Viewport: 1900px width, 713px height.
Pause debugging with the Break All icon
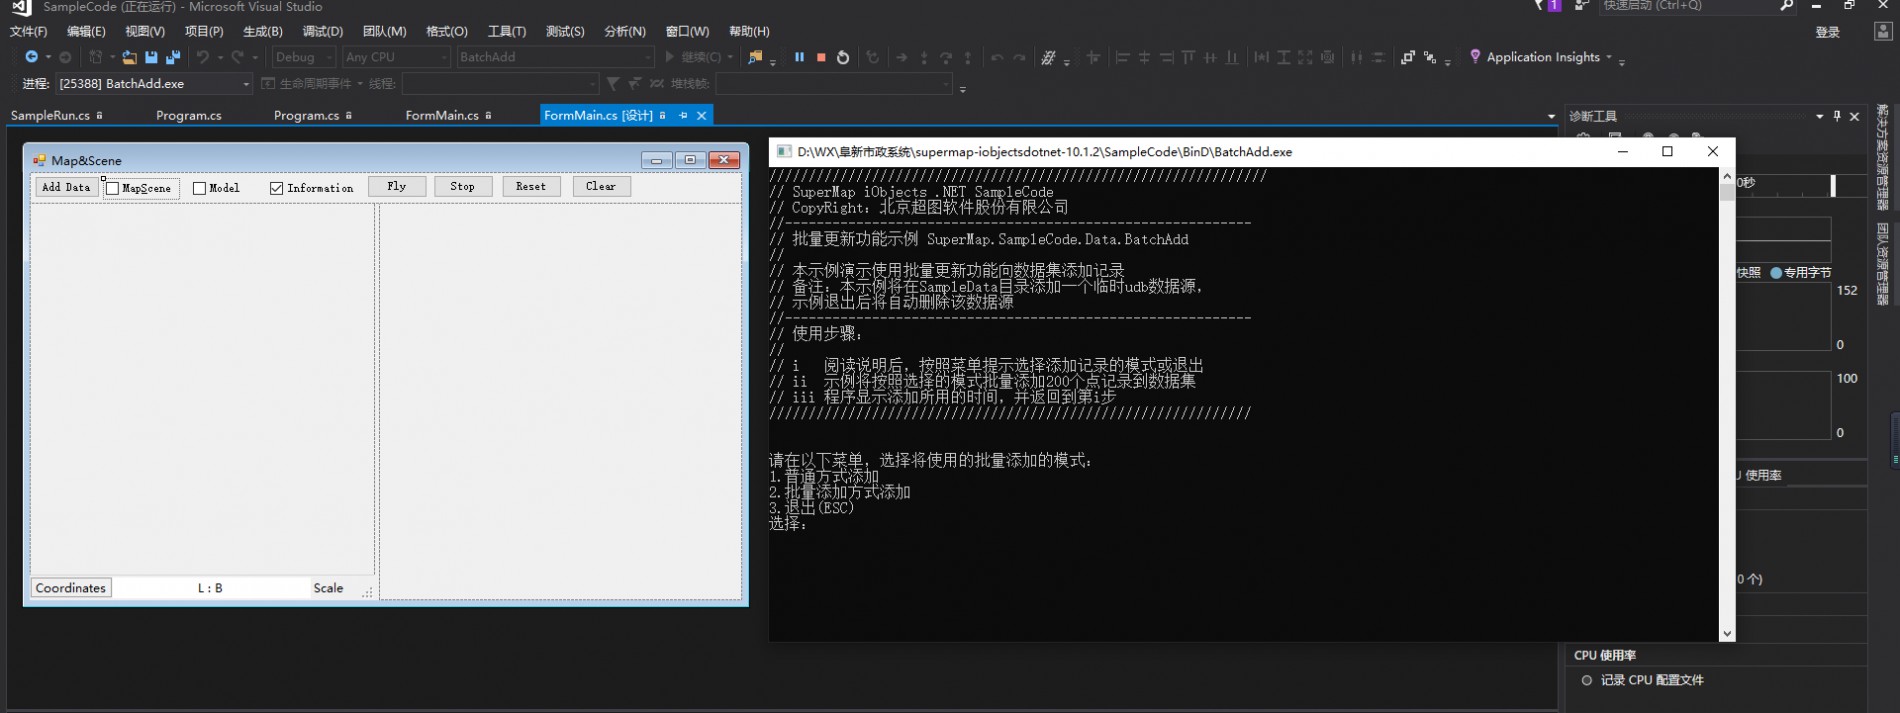click(x=799, y=57)
